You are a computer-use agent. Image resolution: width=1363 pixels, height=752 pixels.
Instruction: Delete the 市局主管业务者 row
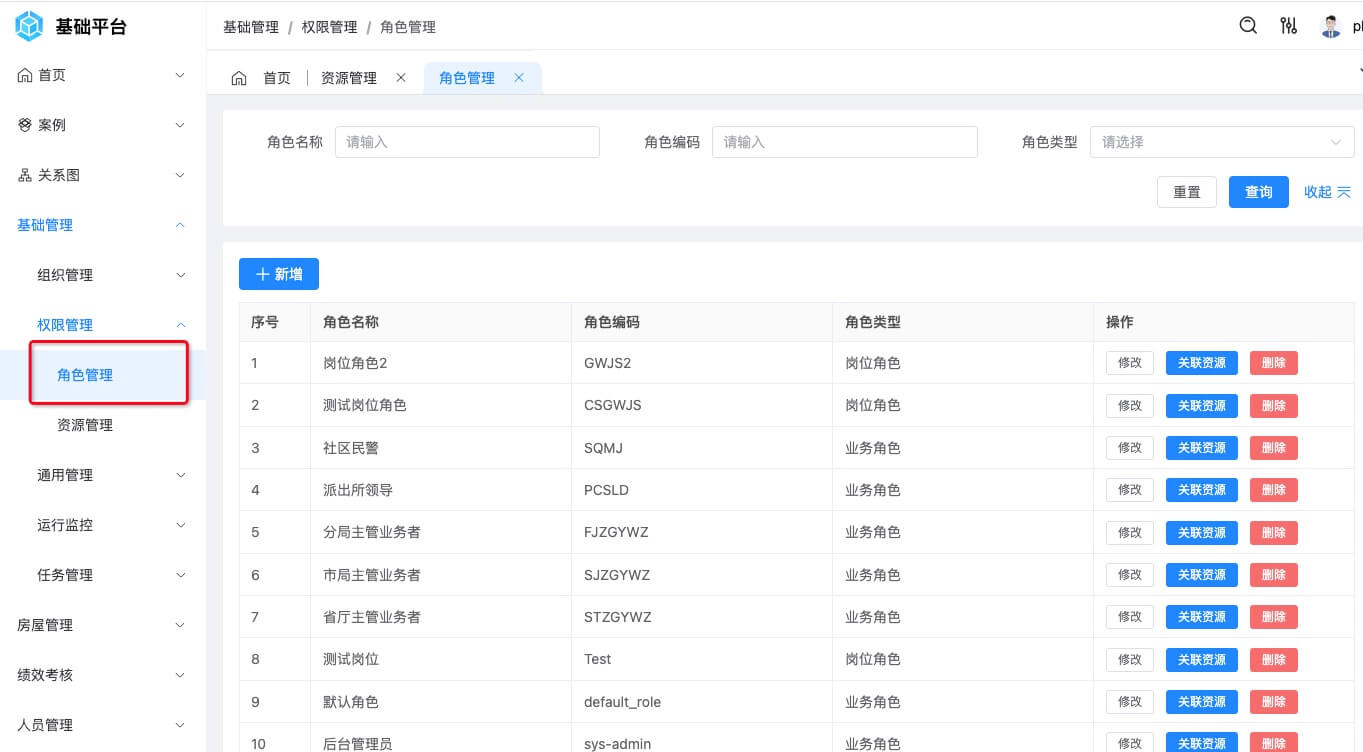pos(1274,575)
